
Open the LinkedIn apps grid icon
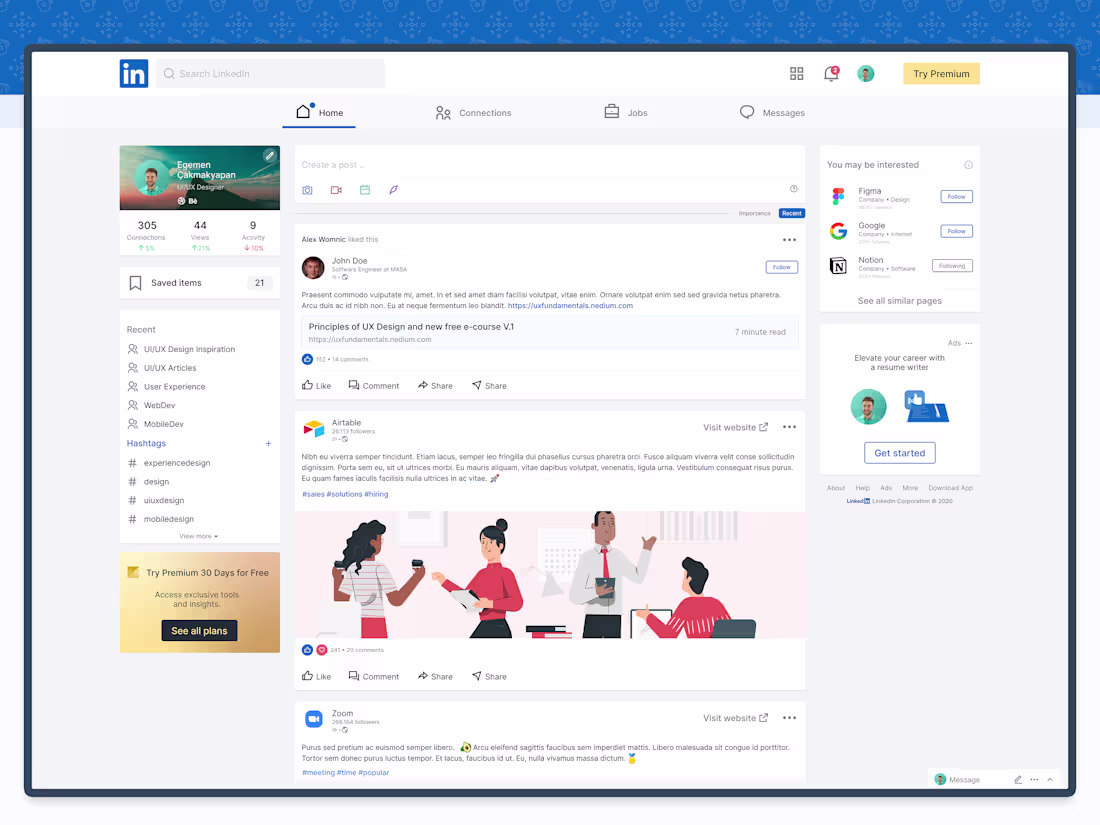(796, 73)
